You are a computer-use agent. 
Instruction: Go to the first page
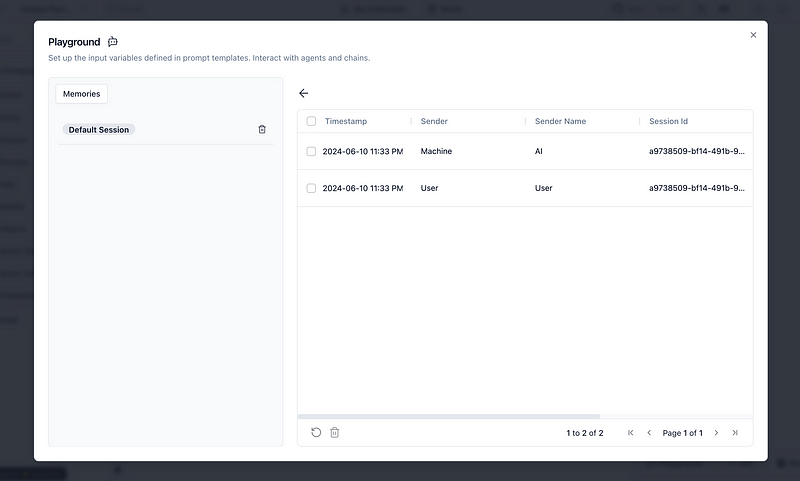coord(630,433)
